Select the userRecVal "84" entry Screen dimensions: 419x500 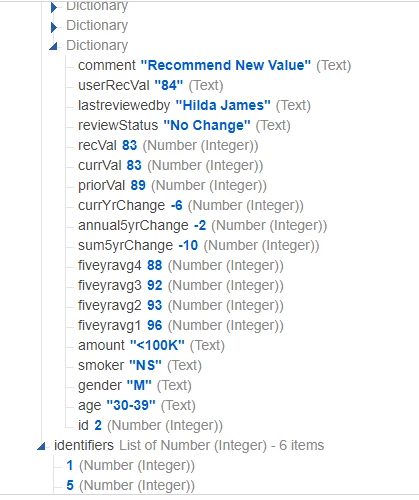(x=150, y=85)
